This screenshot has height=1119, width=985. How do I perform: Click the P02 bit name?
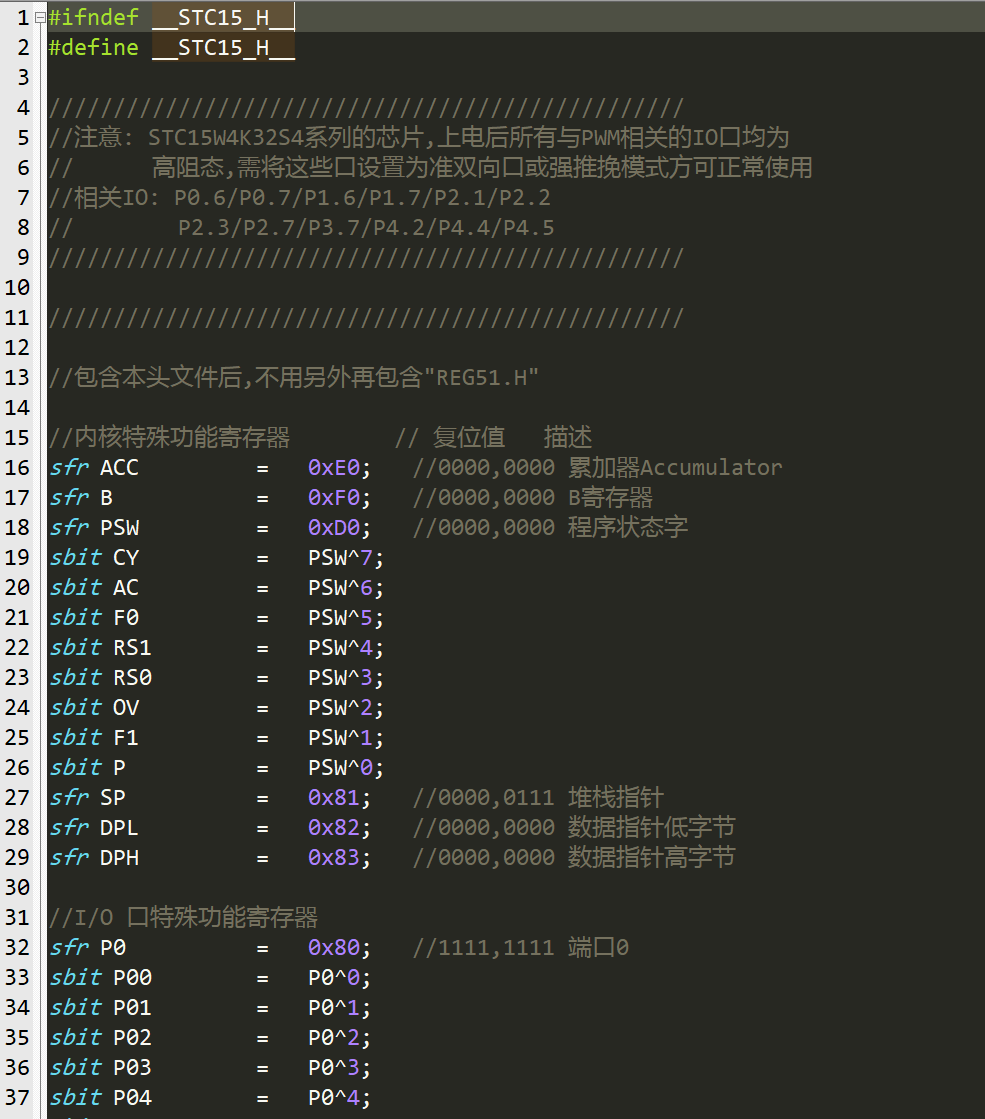(x=132, y=1037)
